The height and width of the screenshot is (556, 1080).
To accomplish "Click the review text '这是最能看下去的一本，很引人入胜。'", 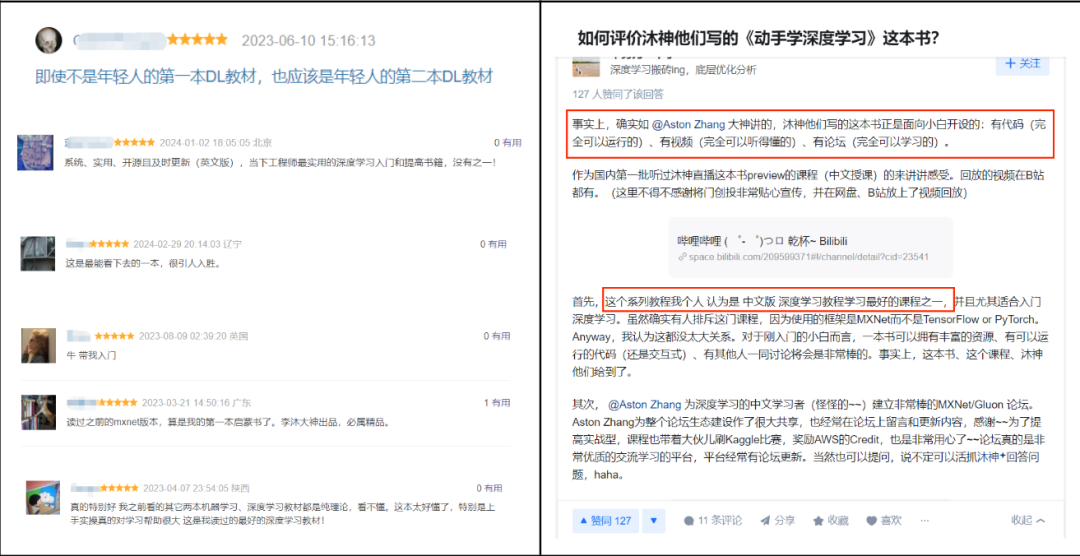I will click(143, 263).
